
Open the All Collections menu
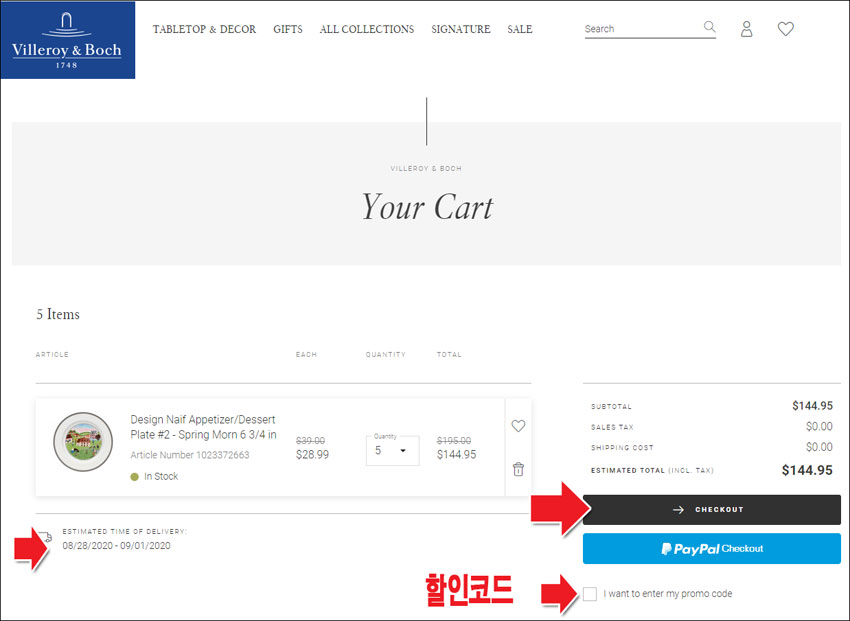tap(367, 29)
